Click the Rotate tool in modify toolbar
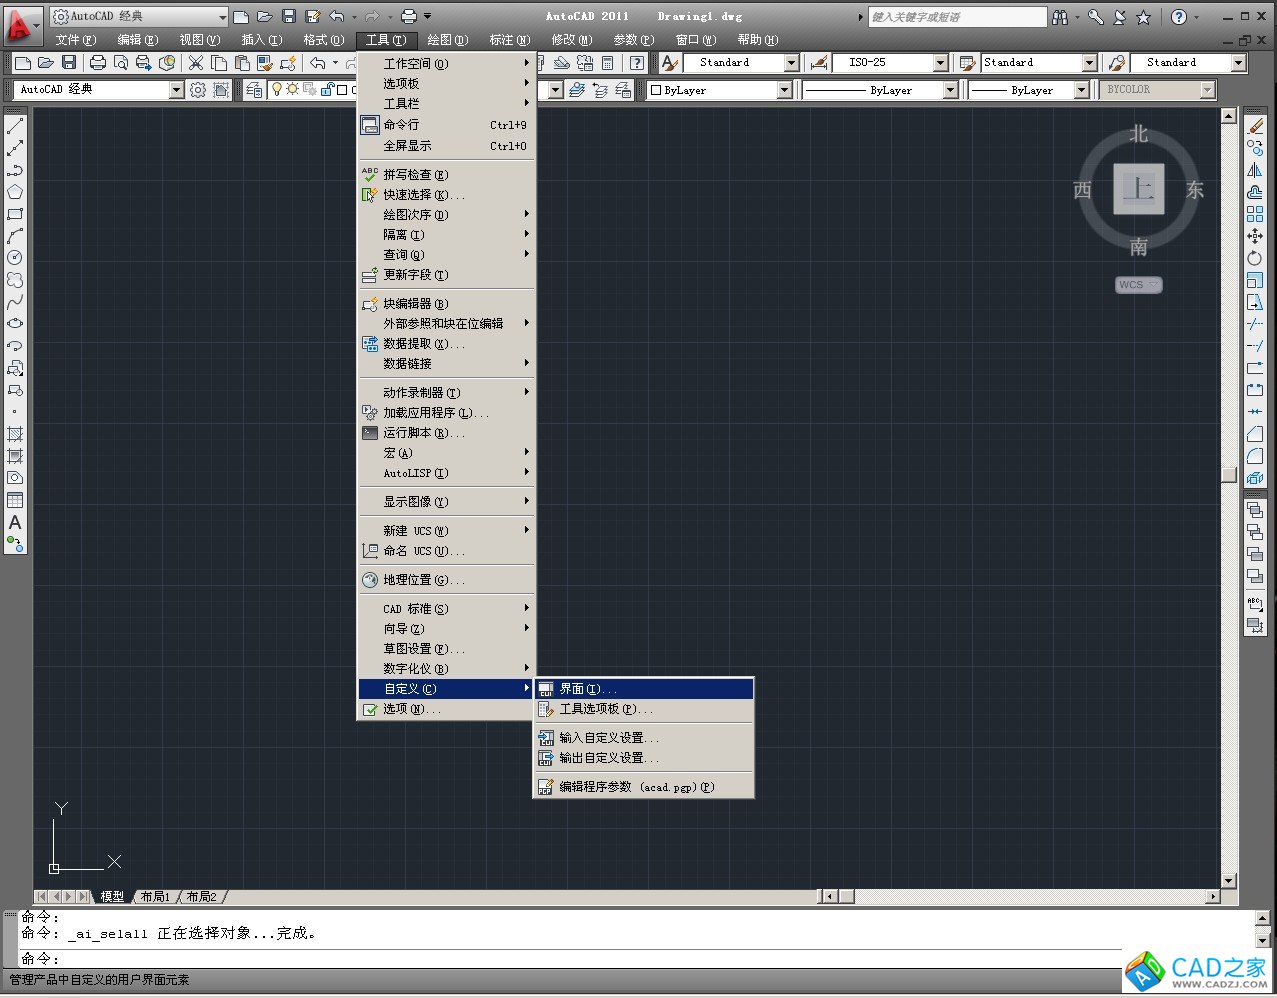Image resolution: width=1277 pixels, height=998 pixels. point(1255,258)
